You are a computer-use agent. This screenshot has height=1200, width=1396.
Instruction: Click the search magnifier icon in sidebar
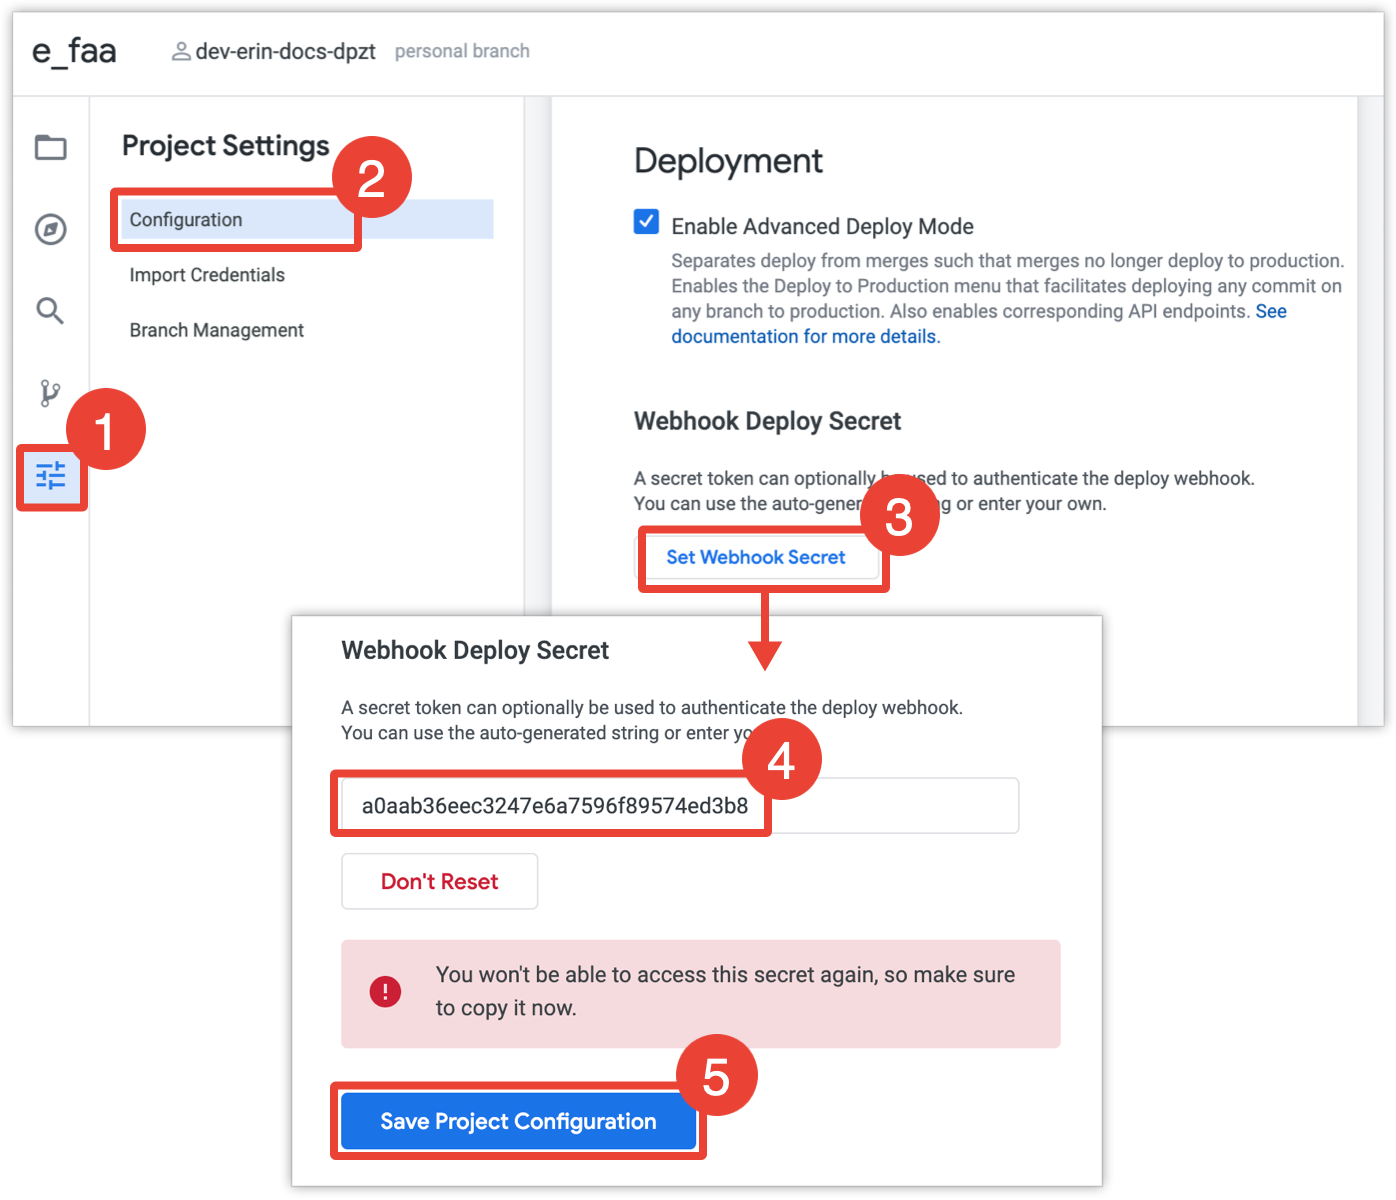(50, 311)
